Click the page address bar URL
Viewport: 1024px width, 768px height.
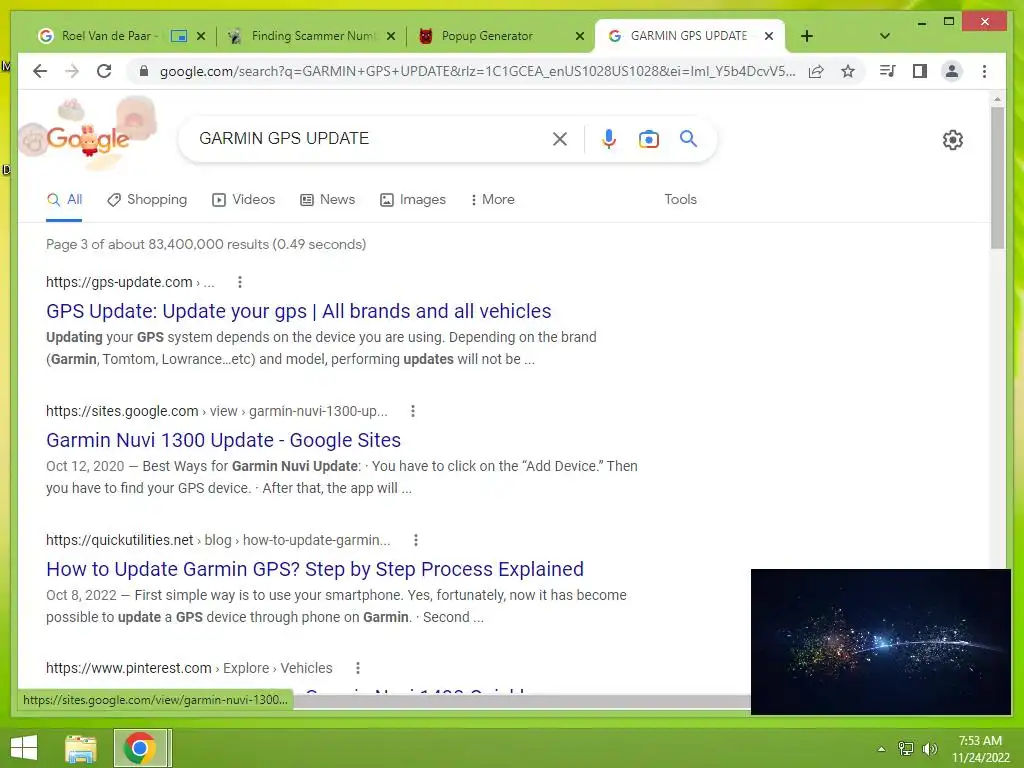477,71
